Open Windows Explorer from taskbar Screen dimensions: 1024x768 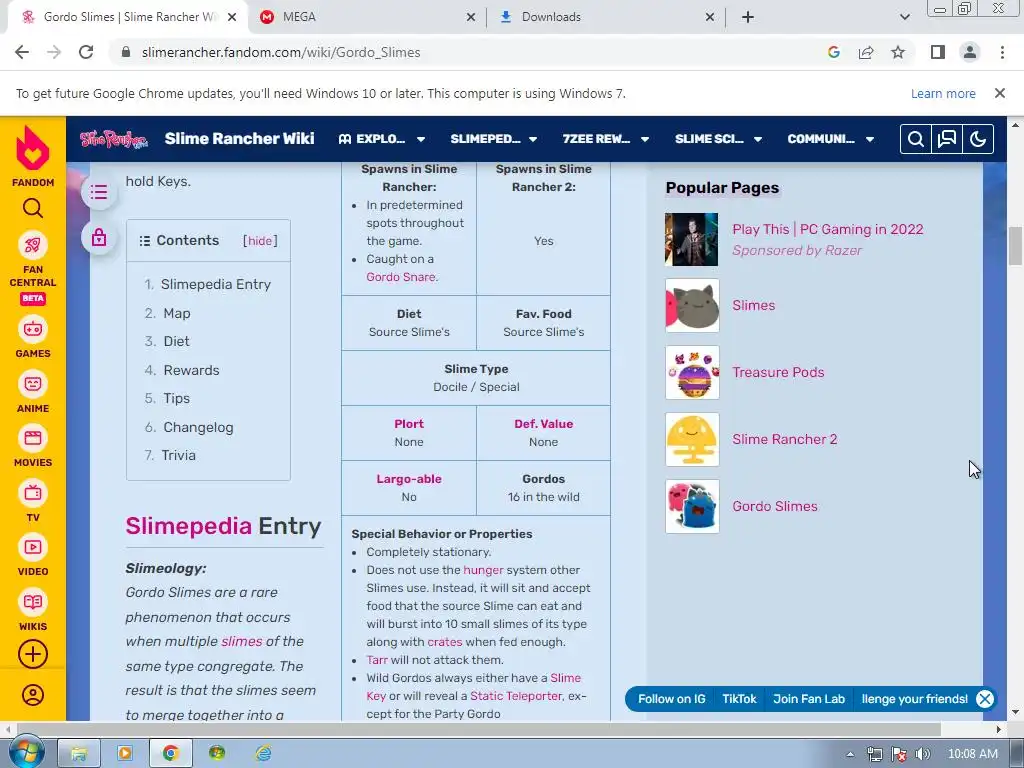[x=79, y=754]
